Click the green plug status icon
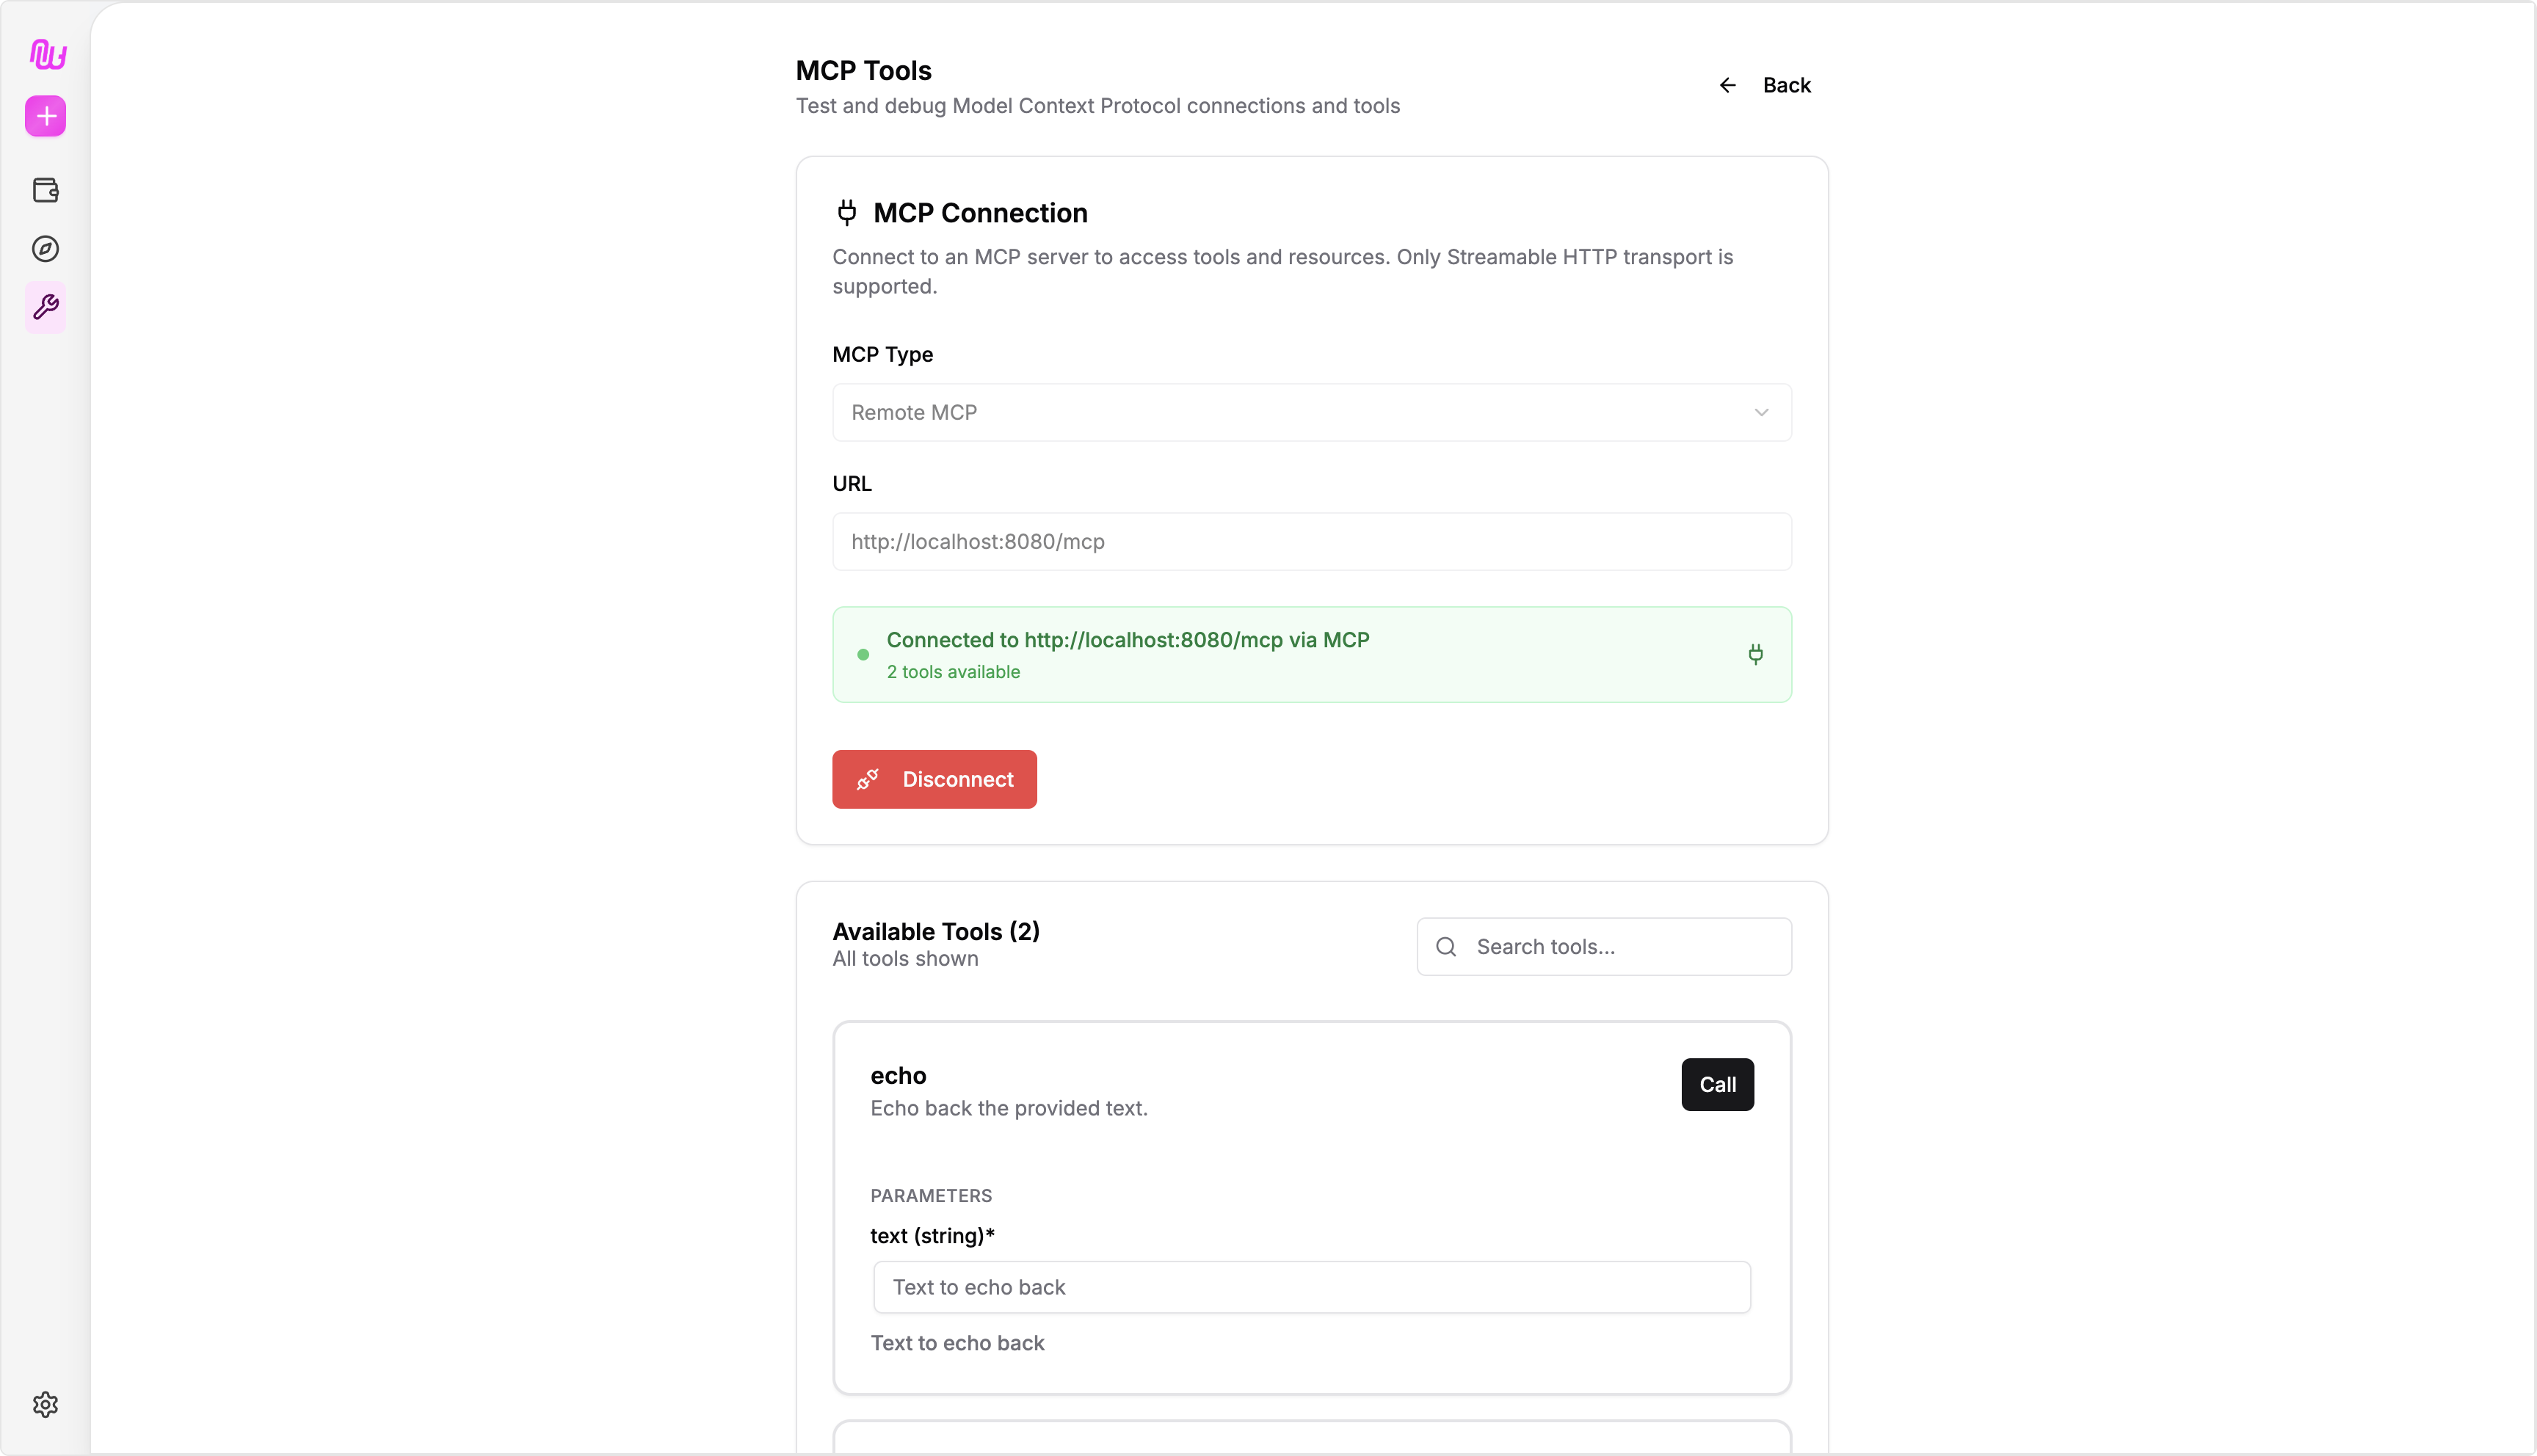2537x1456 pixels. pyautogui.click(x=1755, y=654)
